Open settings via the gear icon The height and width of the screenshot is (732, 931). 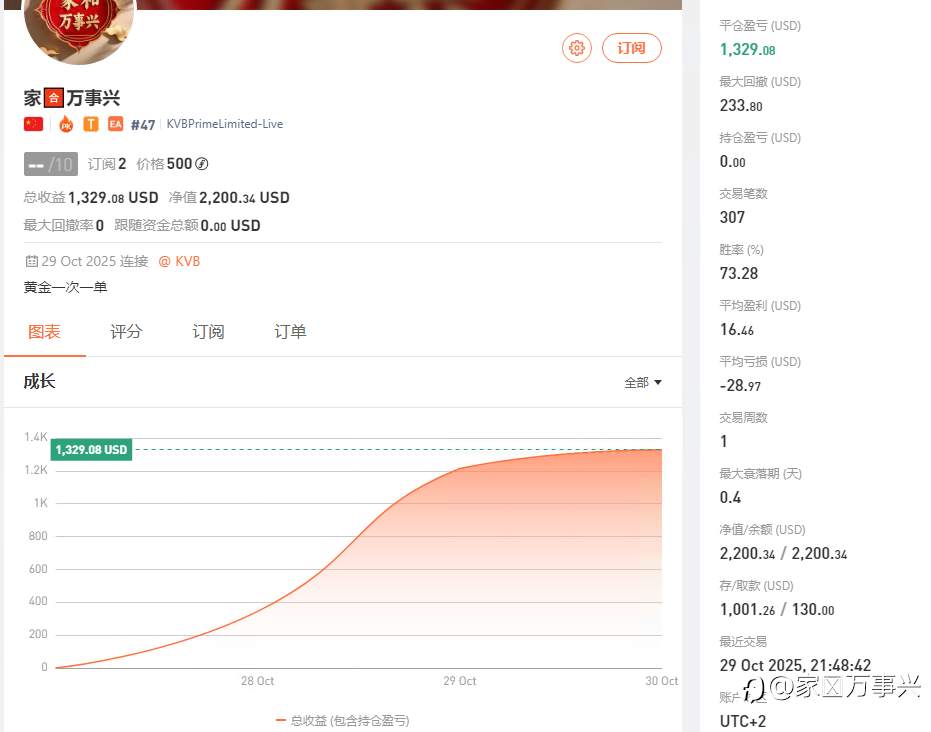[x=577, y=48]
